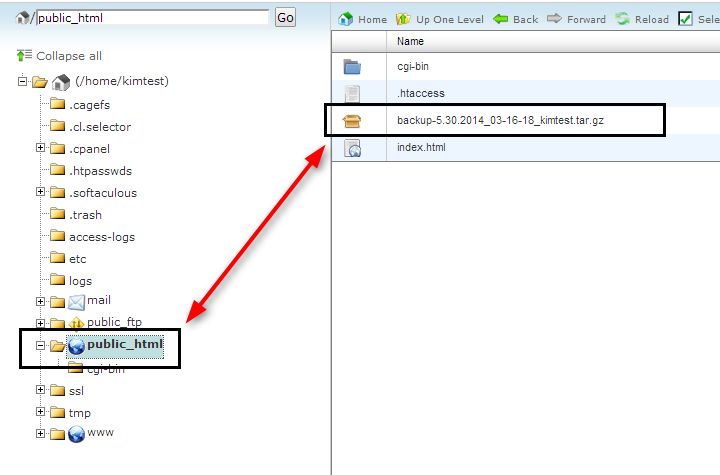Click the envelope icon of mail folder
The image size is (720, 475).
click(x=76, y=303)
